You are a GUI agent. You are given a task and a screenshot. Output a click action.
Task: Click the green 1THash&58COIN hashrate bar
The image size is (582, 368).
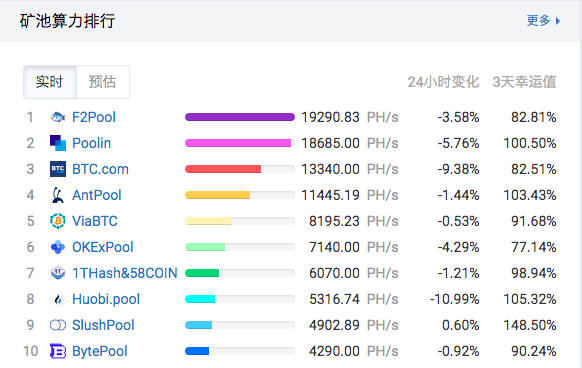tap(202, 273)
